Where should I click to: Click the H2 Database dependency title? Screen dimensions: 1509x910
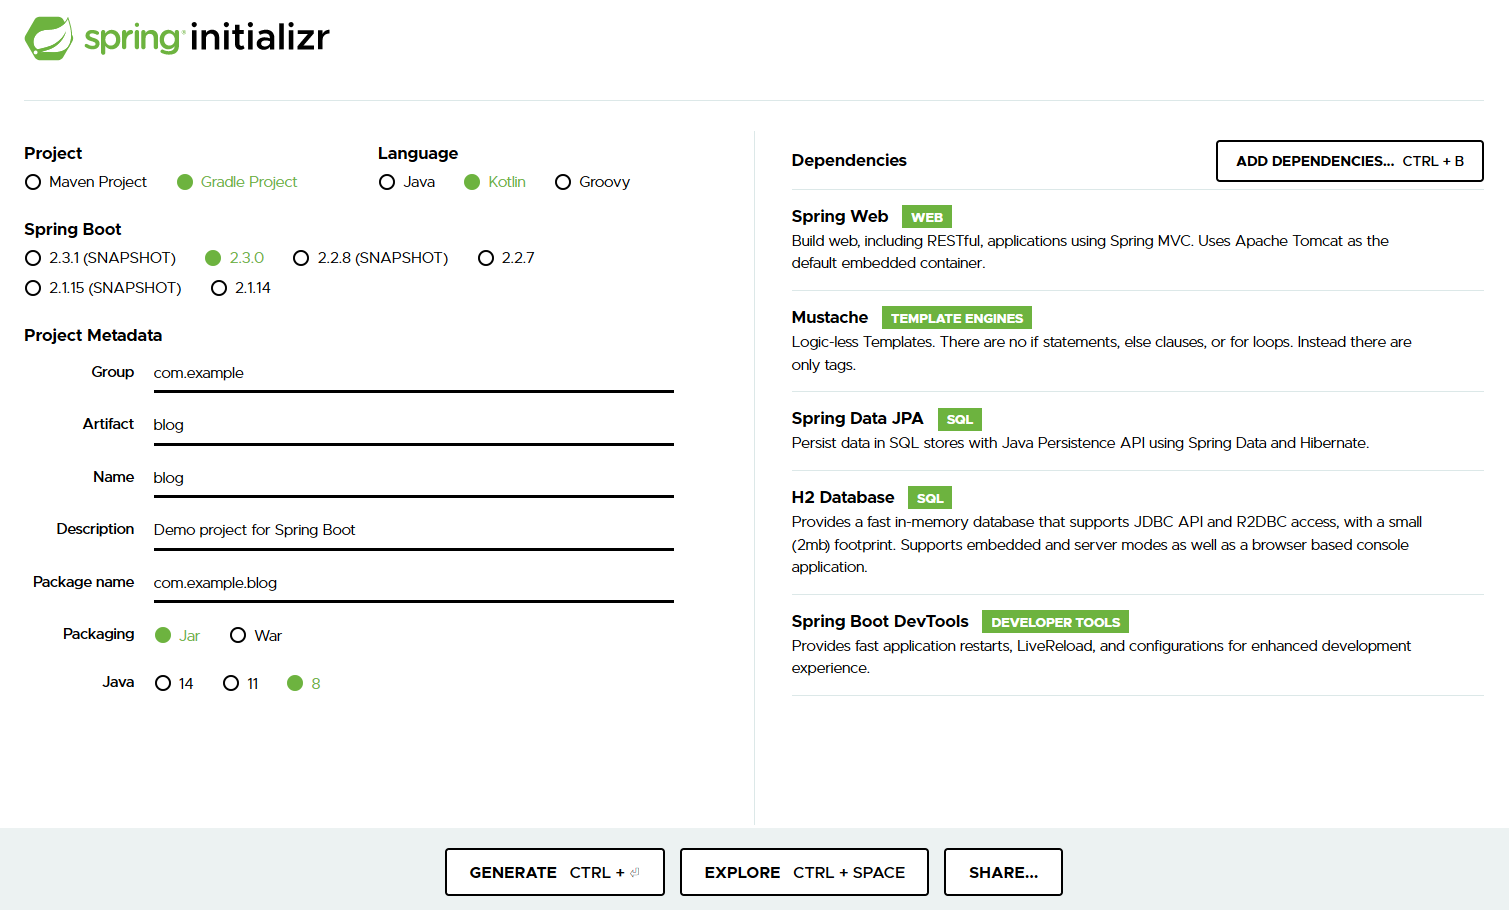tap(843, 497)
